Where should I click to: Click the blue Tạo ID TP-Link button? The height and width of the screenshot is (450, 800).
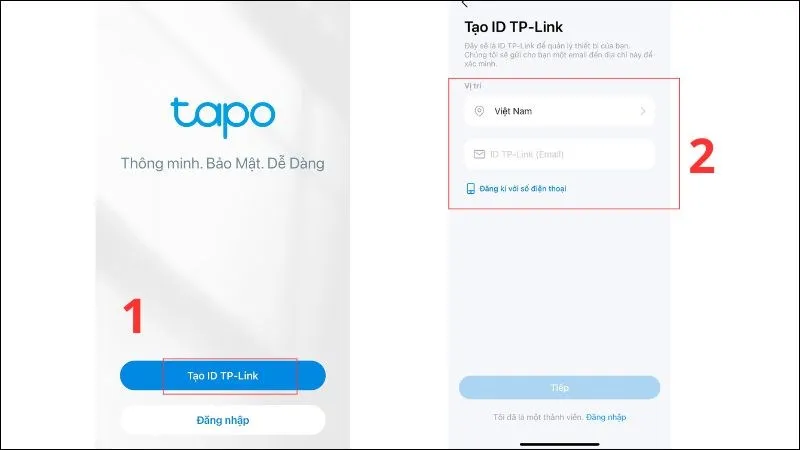click(222, 376)
